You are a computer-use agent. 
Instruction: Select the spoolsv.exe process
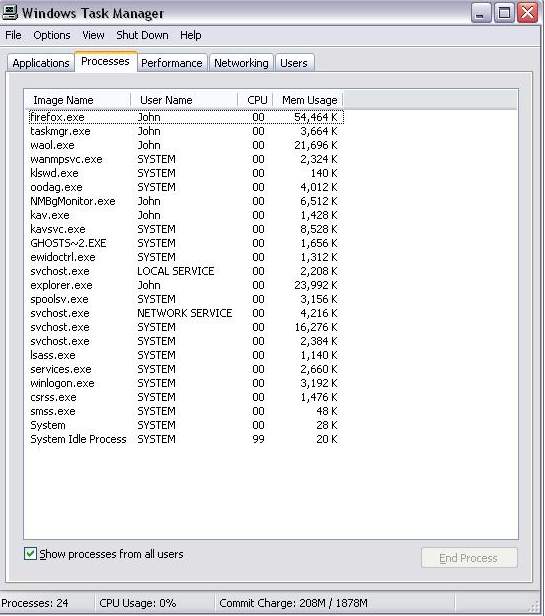pyautogui.click(x=186, y=299)
